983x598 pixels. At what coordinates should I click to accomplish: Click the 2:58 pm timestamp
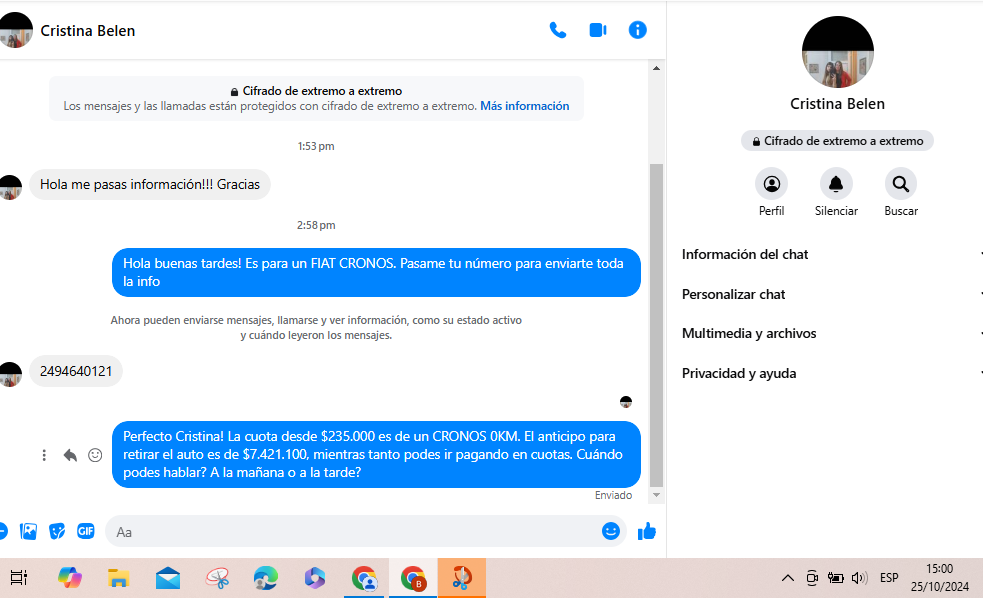pos(316,225)
